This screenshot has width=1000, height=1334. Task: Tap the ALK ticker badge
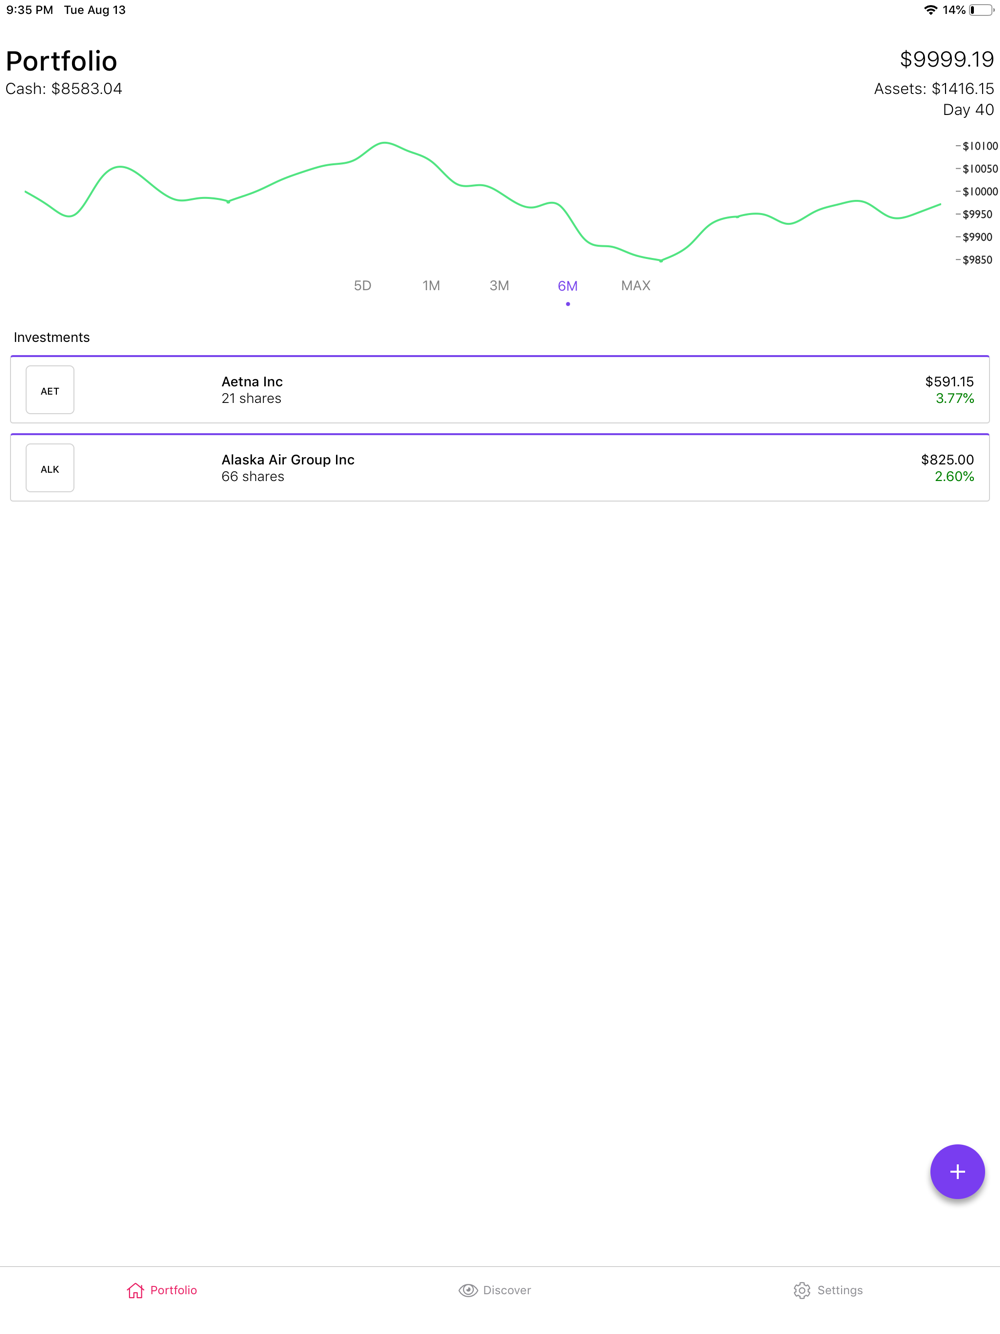coord(50,469)
